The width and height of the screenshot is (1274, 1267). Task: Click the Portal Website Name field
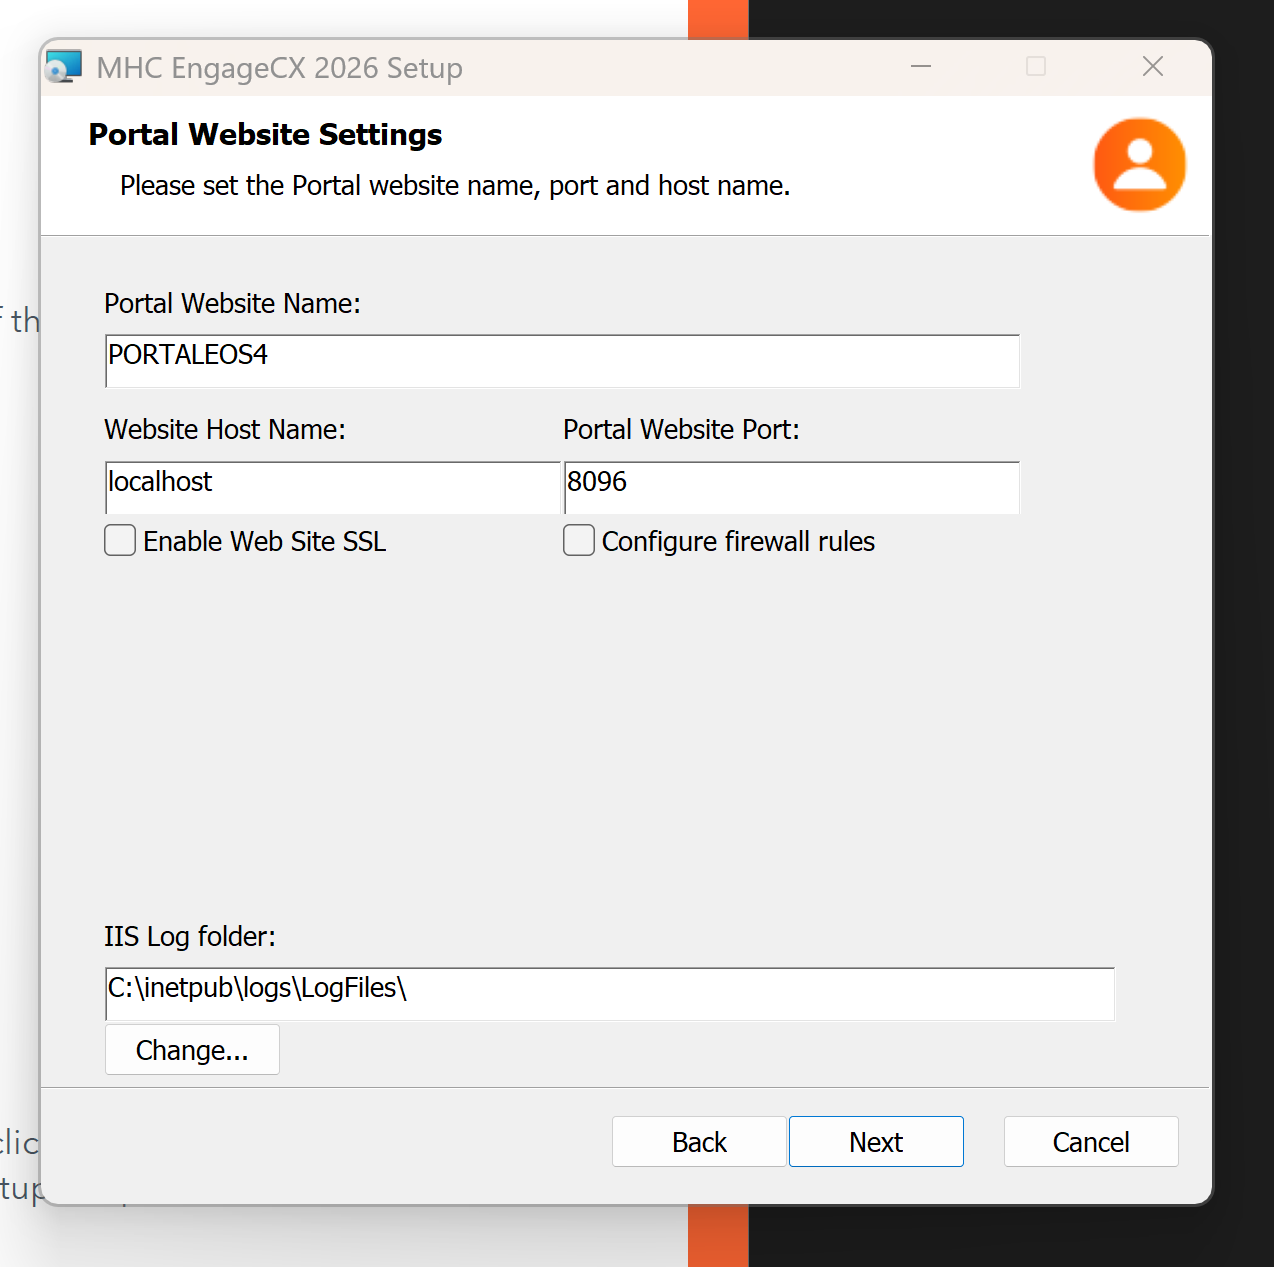[562, 361]
